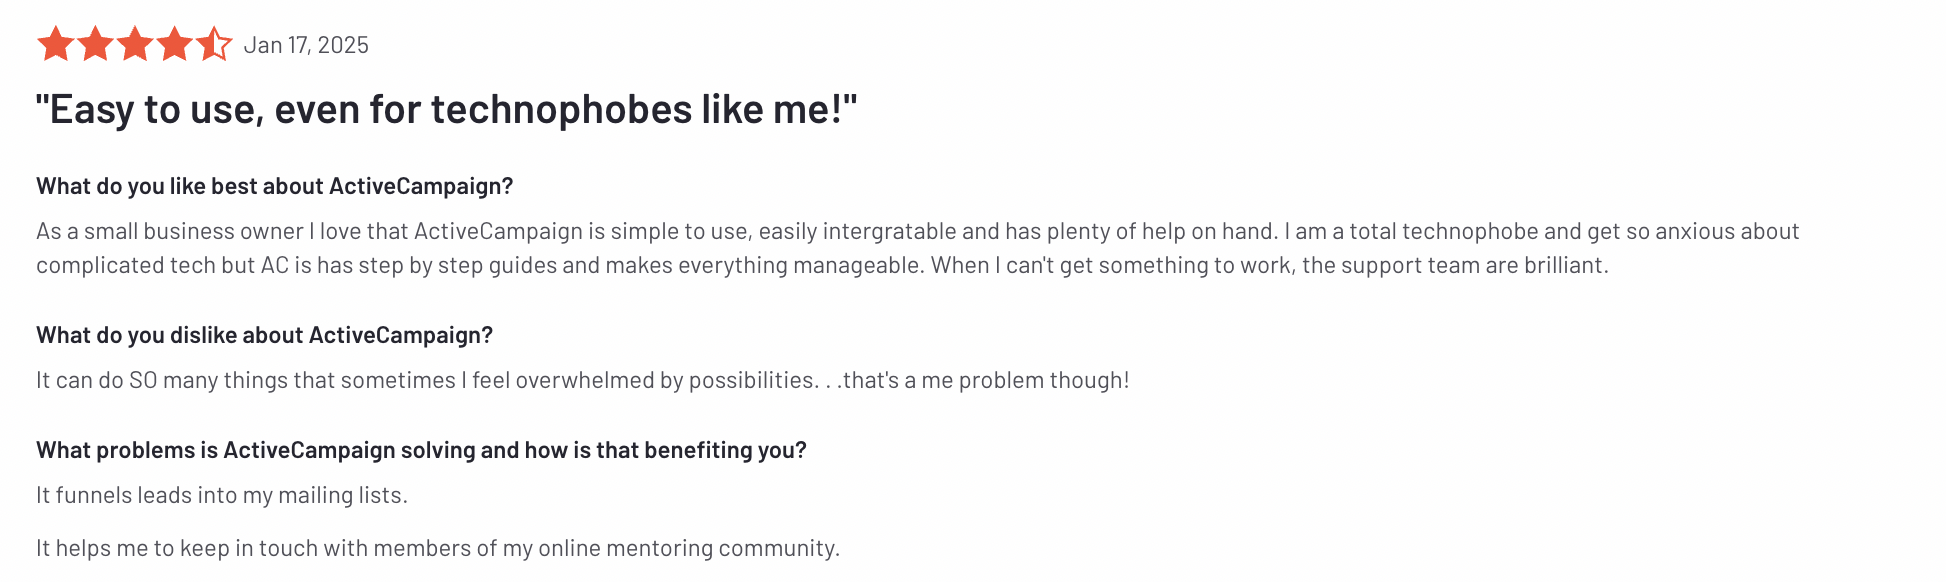The width and height of the screenshot is (1946, 582).
Task: Click the sentence "It can do SO many things"
Action: pos(583,380)
